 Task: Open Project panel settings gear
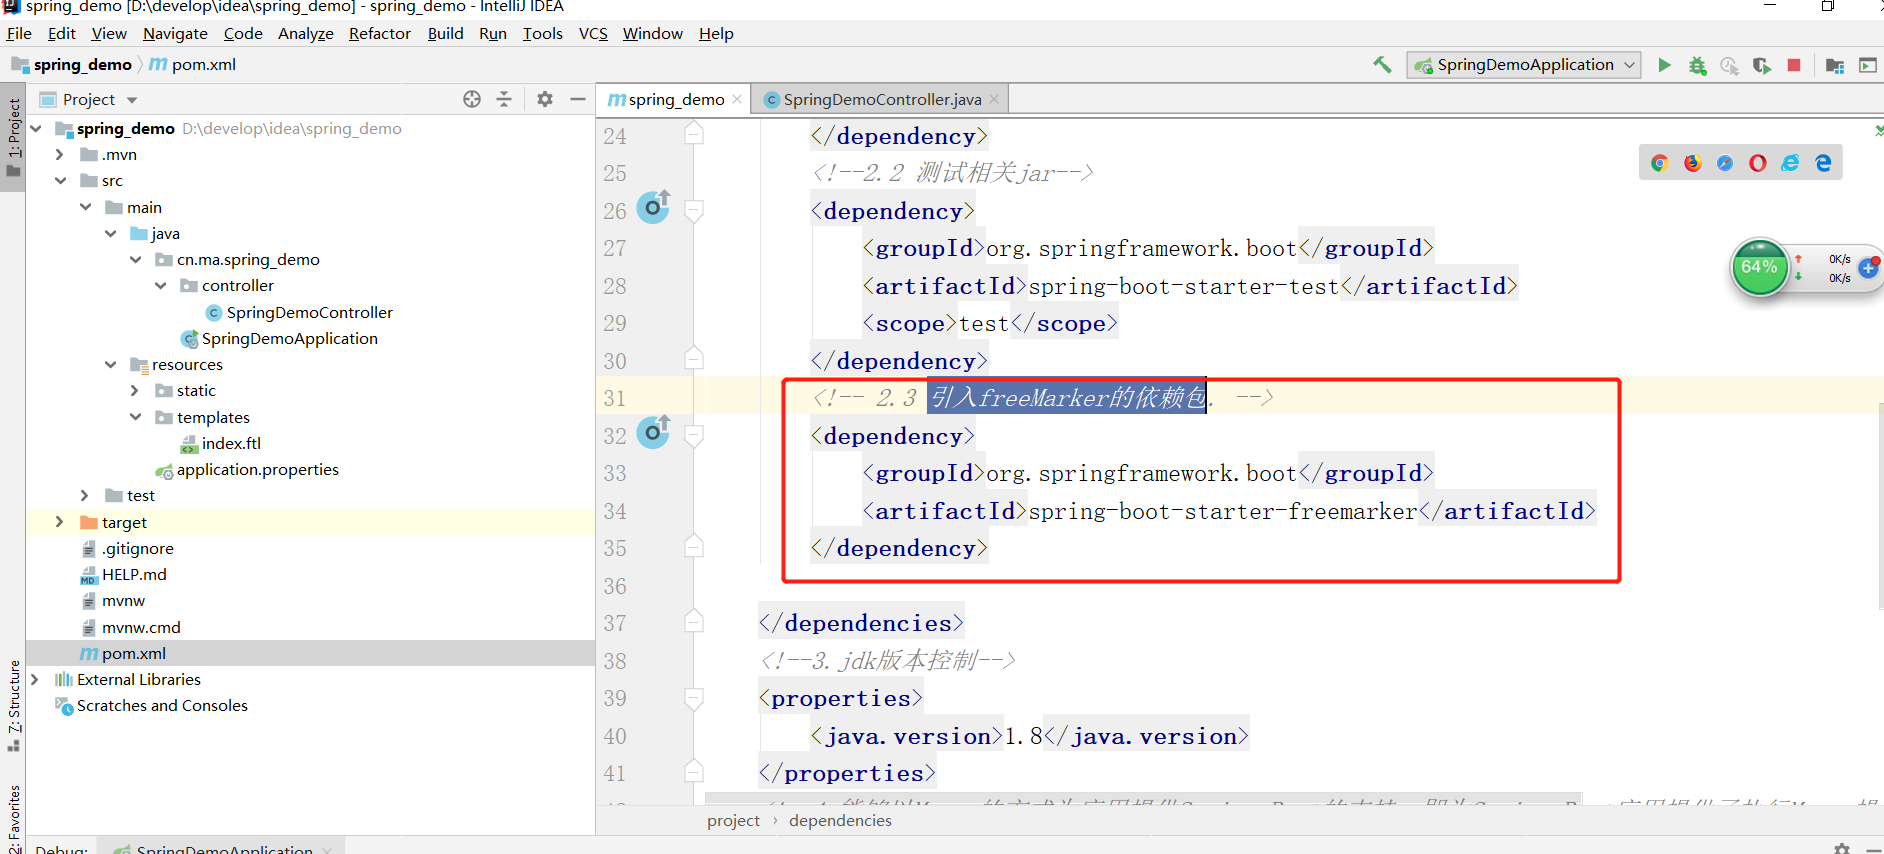point(545,99)
